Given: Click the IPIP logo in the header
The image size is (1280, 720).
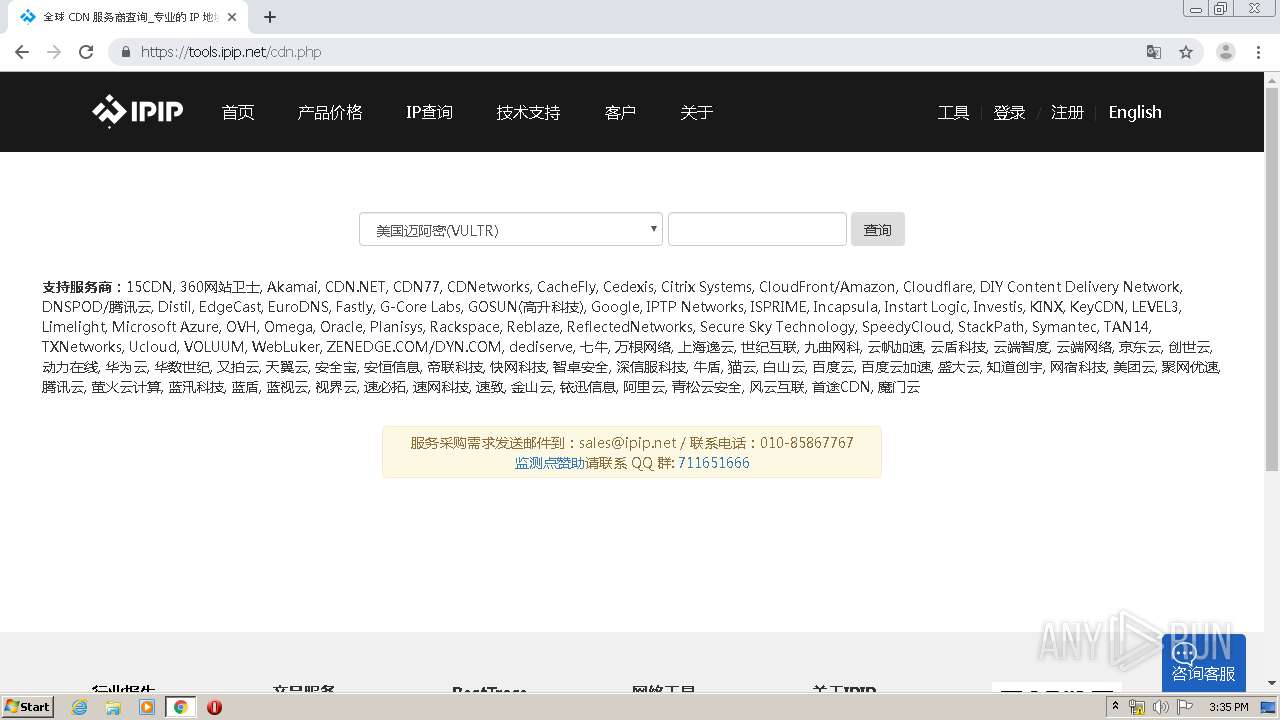Looking at the screenshot, I should click(x=138, y=112).
